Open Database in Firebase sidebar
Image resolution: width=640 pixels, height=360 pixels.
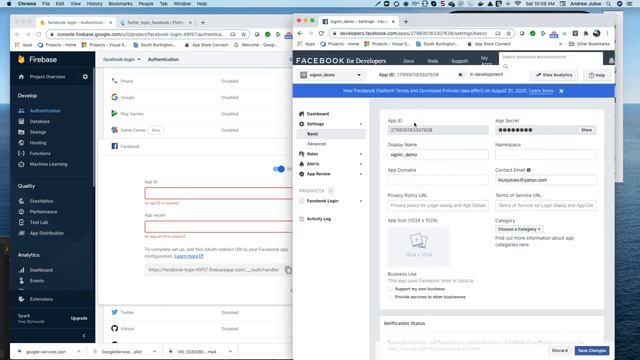coord(40,121)
